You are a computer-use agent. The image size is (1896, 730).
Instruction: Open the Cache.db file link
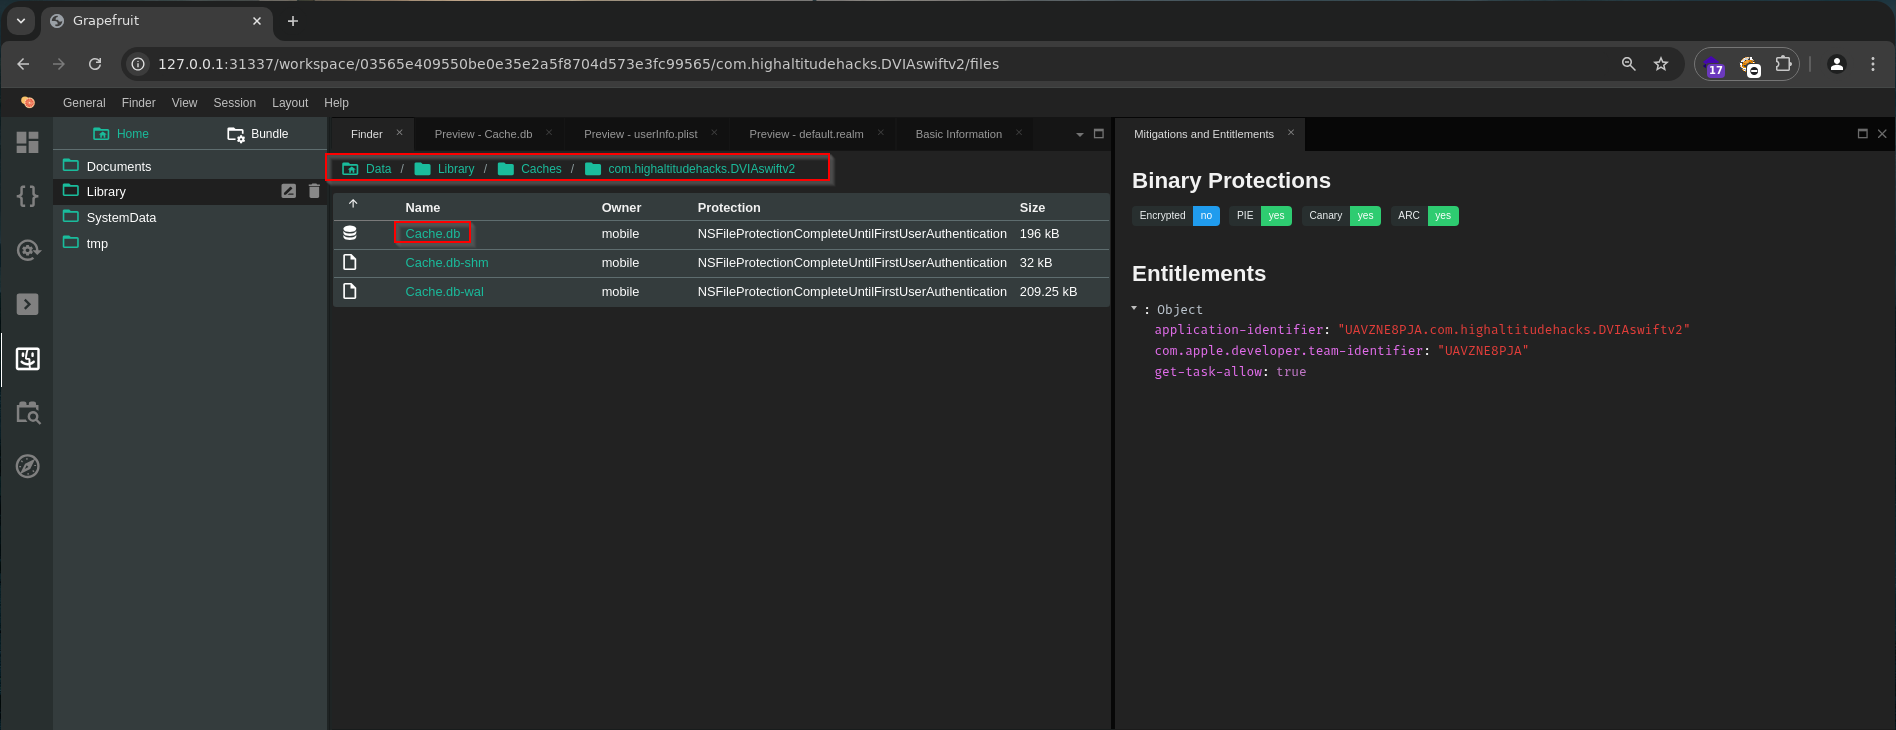pyautogui.click(x=433, y=234)
